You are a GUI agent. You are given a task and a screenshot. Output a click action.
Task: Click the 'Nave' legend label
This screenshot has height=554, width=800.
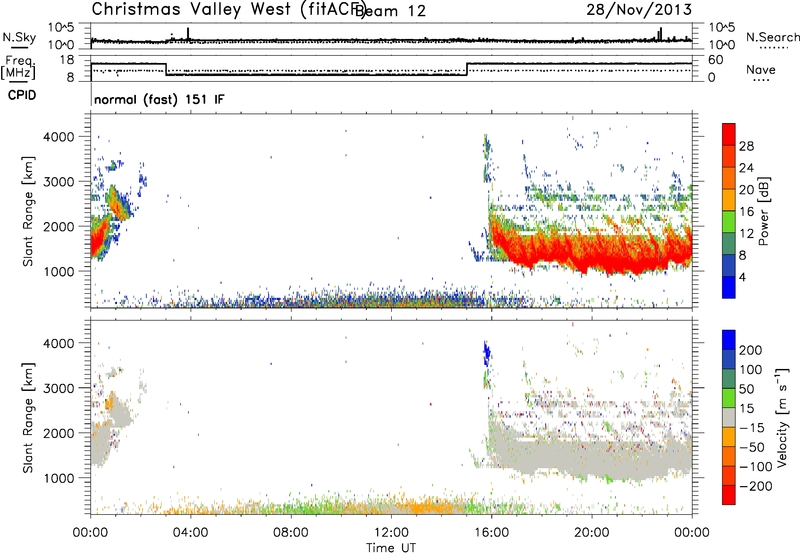pyautogui.click(x=761, y=69)
